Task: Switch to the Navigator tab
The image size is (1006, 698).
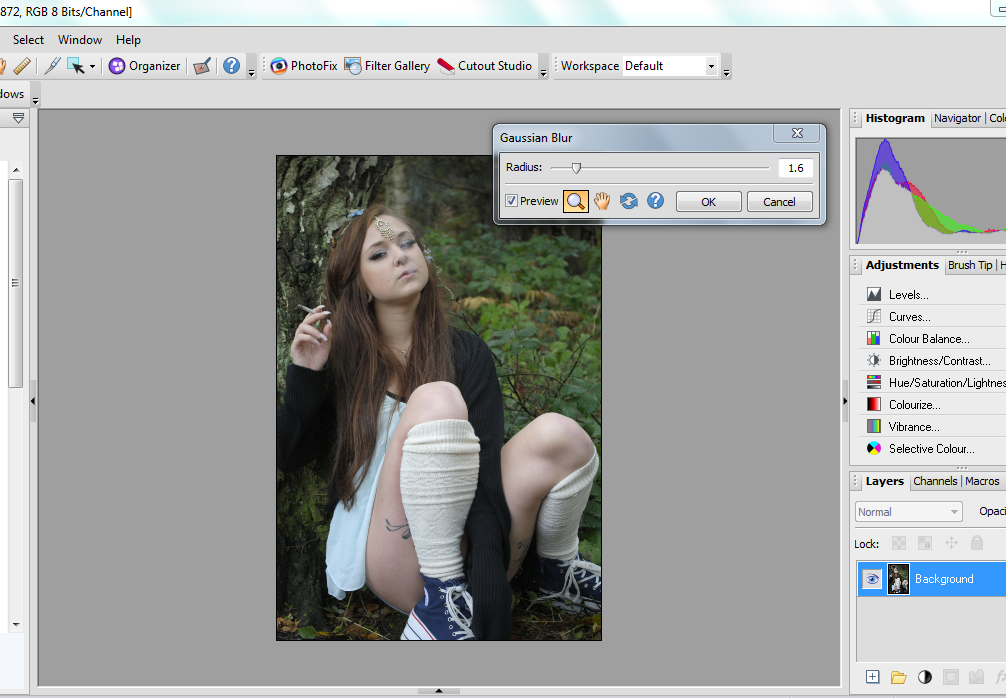Action: coord(957,118)
